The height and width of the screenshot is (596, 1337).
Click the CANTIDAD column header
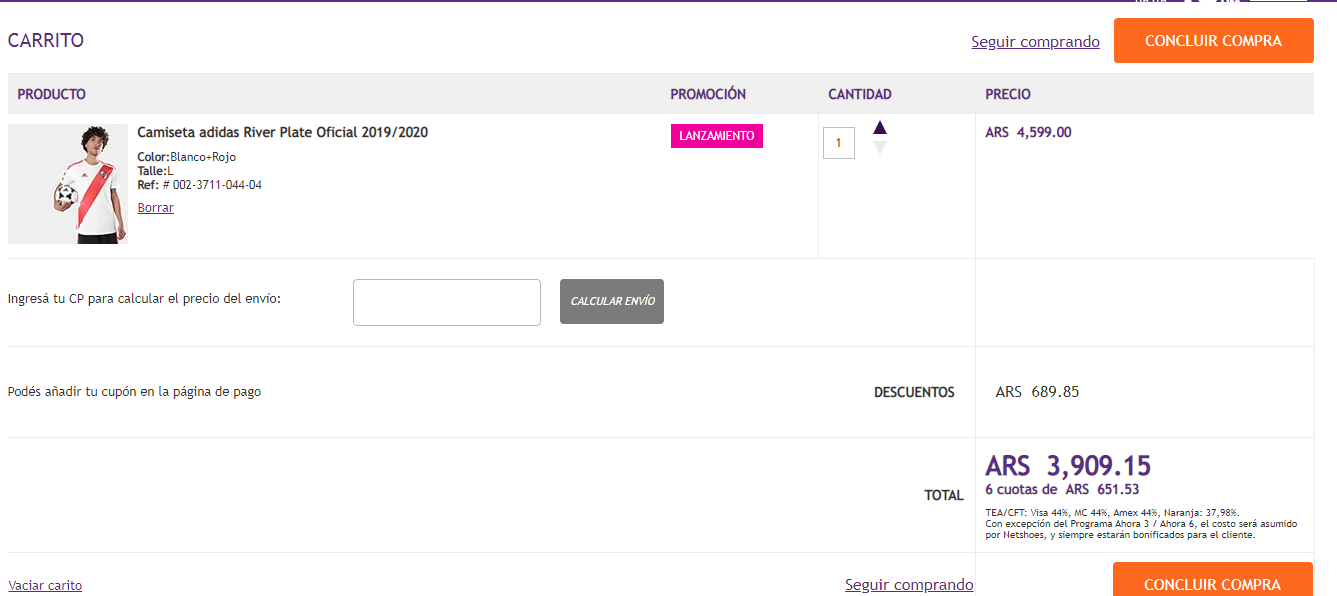[860, 94]
